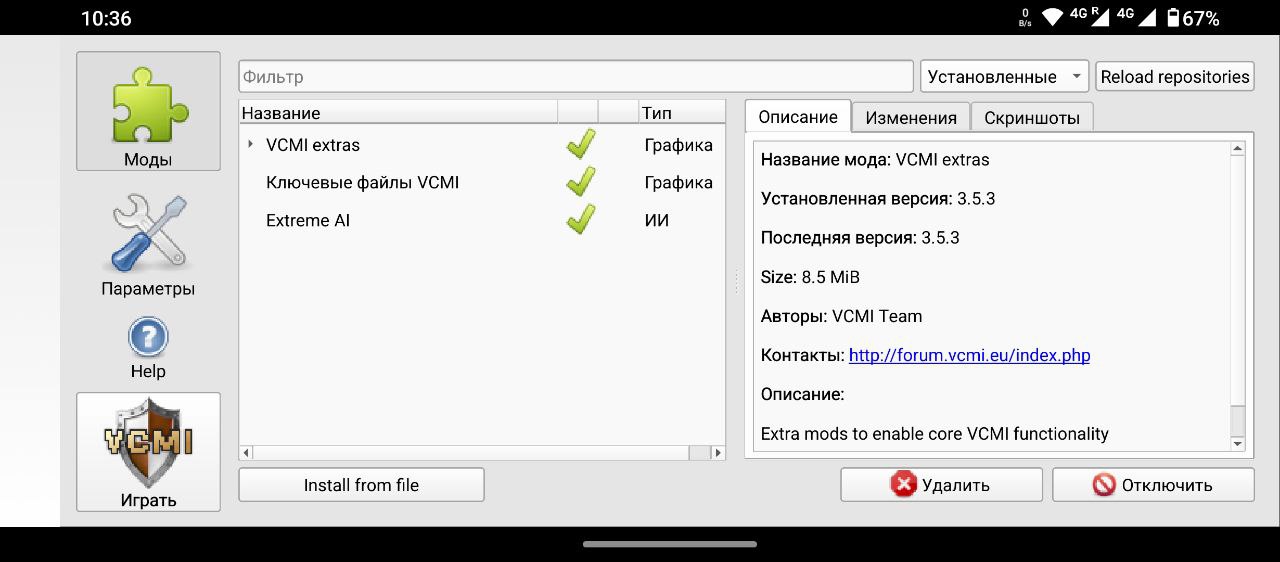1280x562 pixels.
Task: Click description scrollbar up arrow
Action: click(1238, 149)
